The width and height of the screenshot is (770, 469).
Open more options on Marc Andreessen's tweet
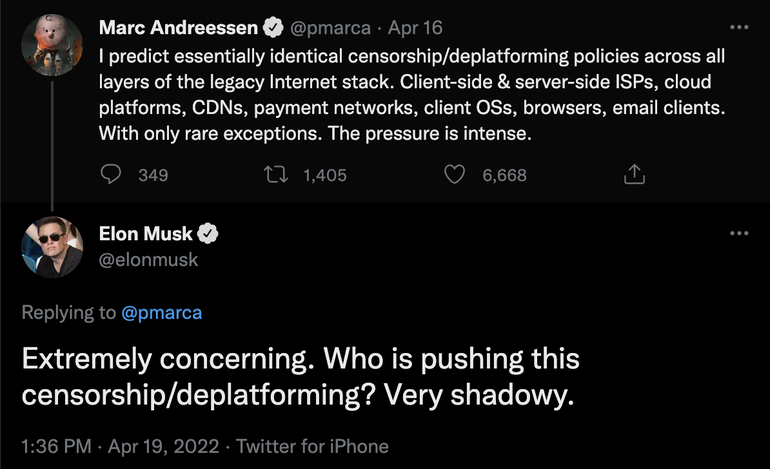[739, 27]
